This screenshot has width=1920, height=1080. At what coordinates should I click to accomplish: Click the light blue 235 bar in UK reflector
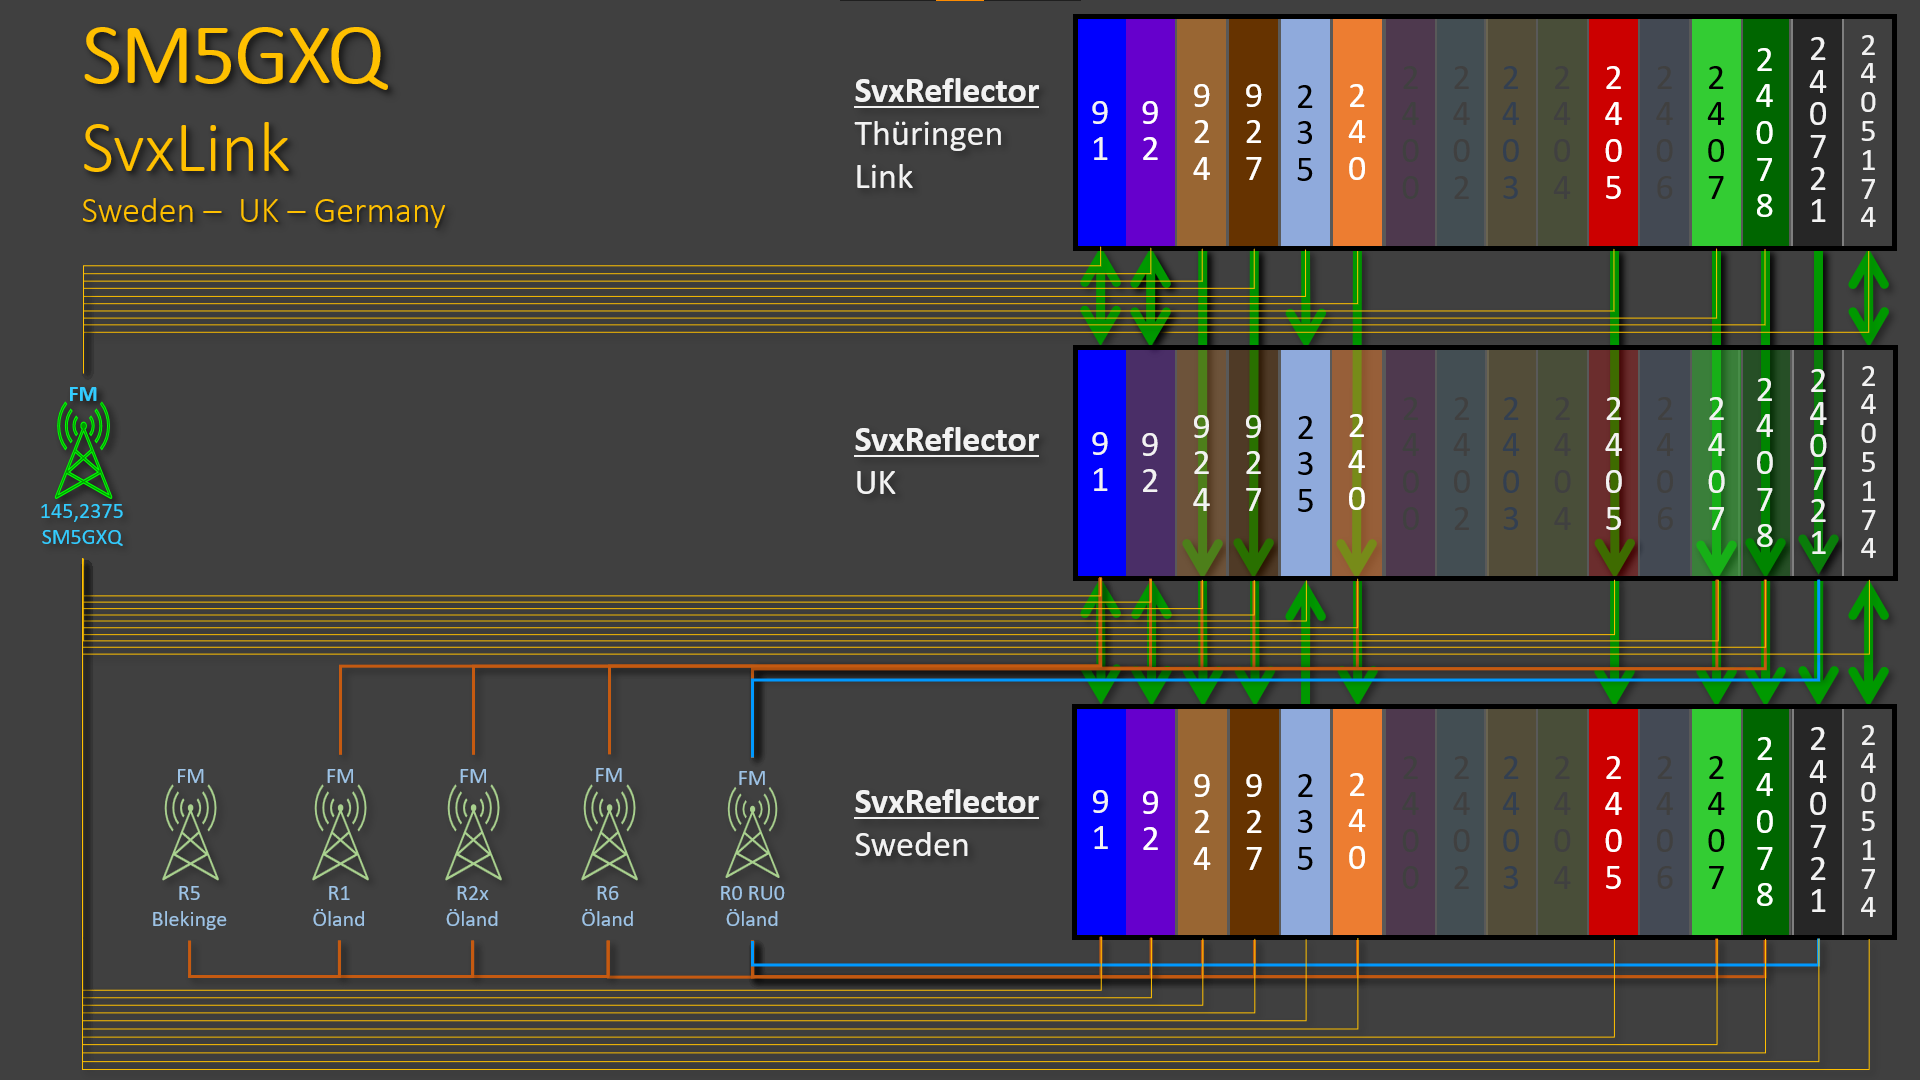1305,462
